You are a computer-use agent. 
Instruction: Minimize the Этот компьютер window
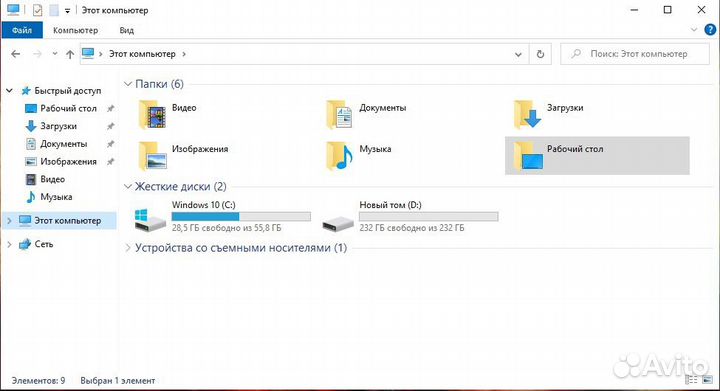click(x=634, y=10)
